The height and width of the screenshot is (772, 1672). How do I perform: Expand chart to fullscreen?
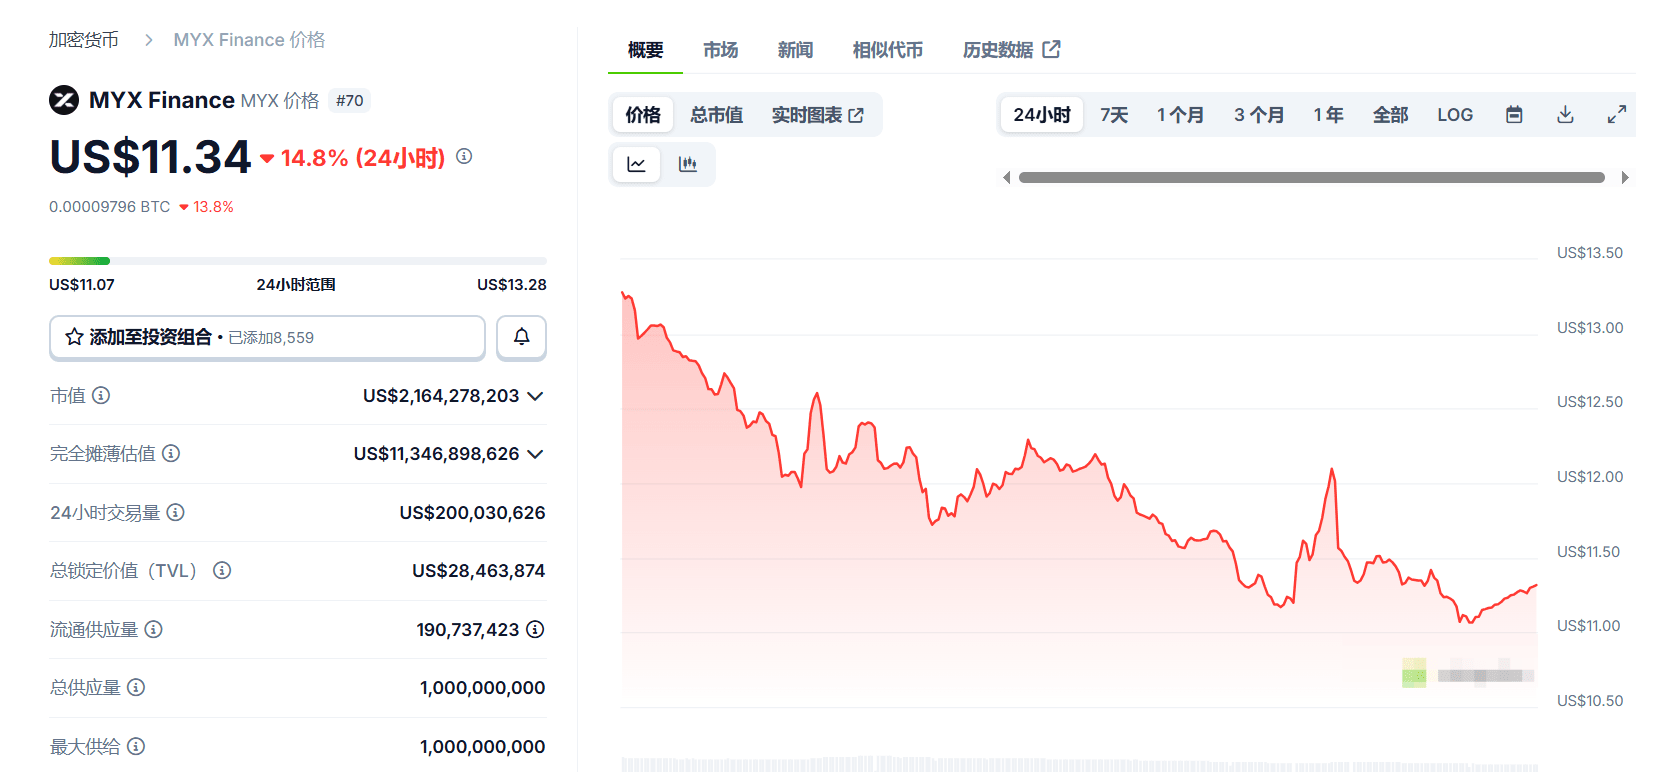coord(1616,115)
